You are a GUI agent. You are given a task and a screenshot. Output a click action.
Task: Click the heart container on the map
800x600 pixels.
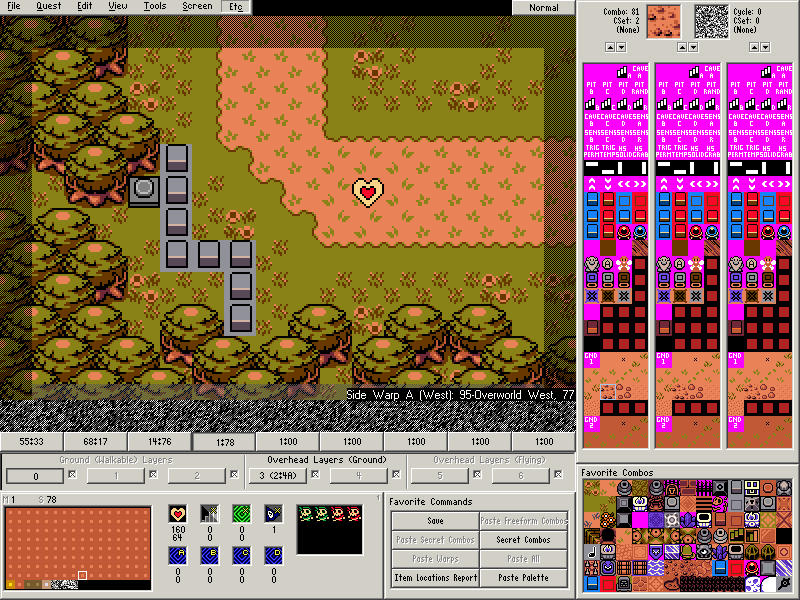click(368, 192)
